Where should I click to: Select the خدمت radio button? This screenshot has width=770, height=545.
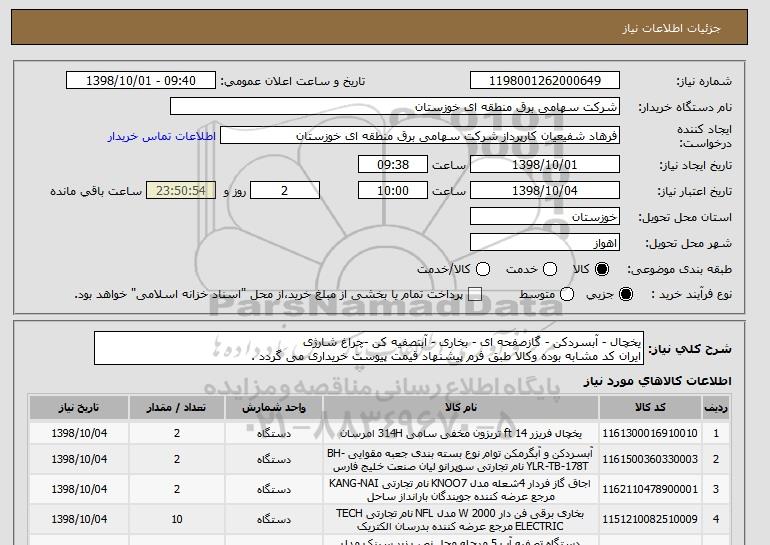pos(550,269)
